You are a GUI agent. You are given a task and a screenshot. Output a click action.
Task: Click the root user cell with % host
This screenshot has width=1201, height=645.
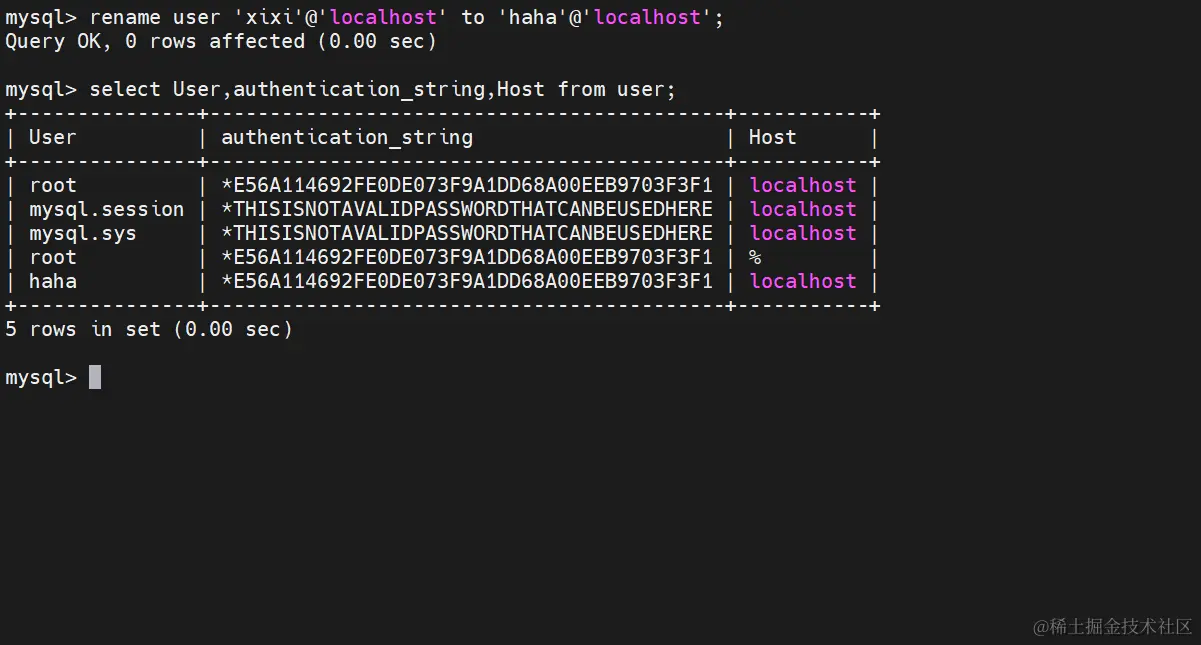point(52,257)
